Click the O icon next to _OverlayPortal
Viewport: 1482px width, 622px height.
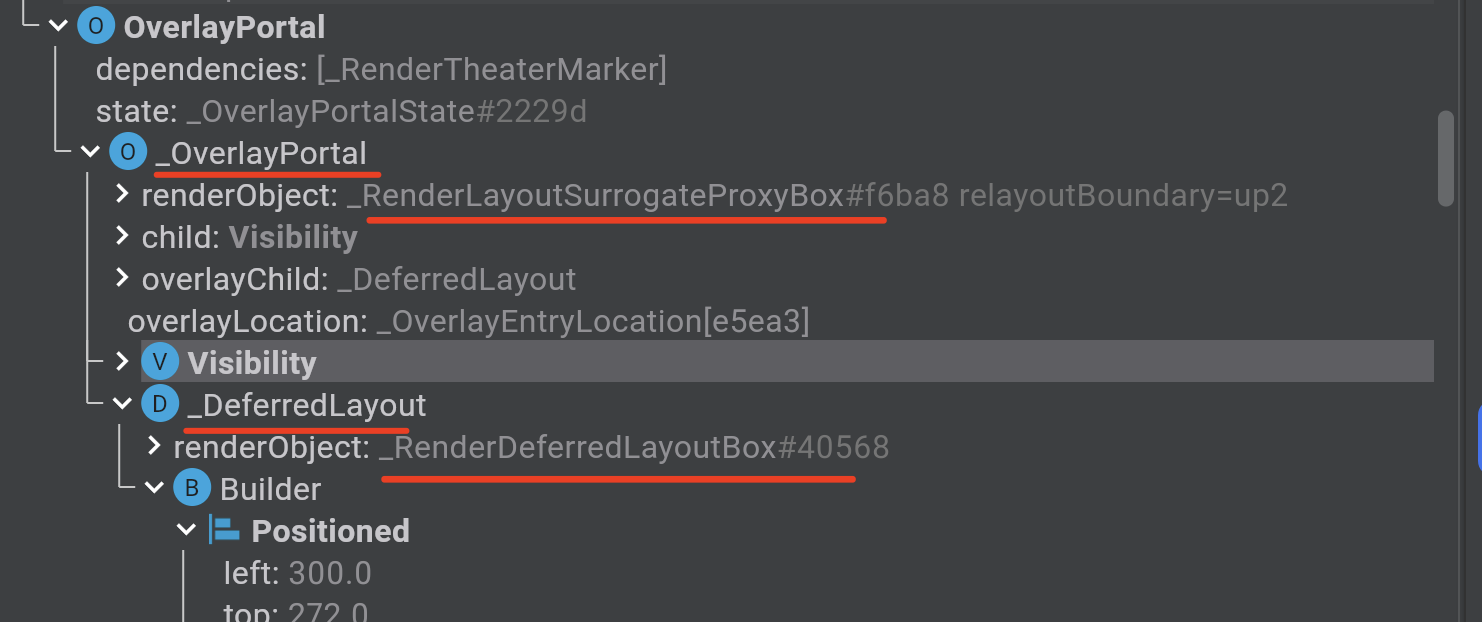[x=127, y=153]
